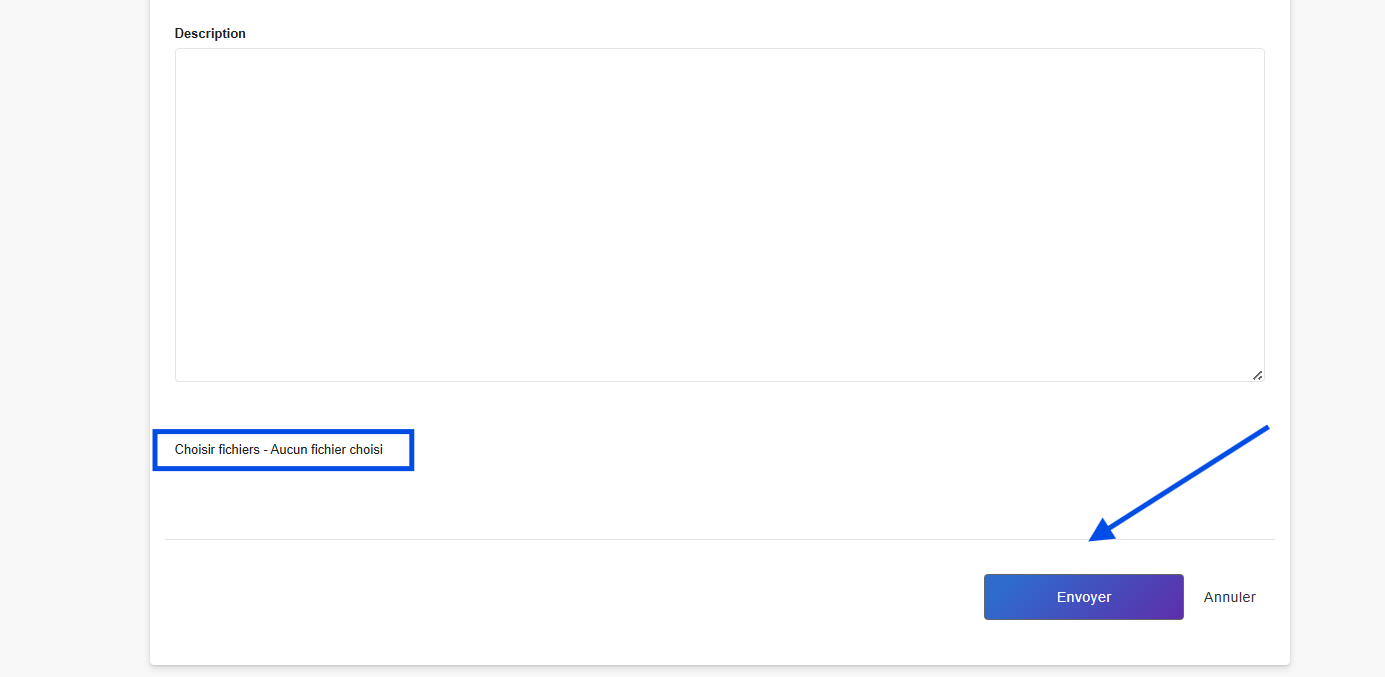
Task: Click the corner grip of the text area
Action: (1257, 375)
